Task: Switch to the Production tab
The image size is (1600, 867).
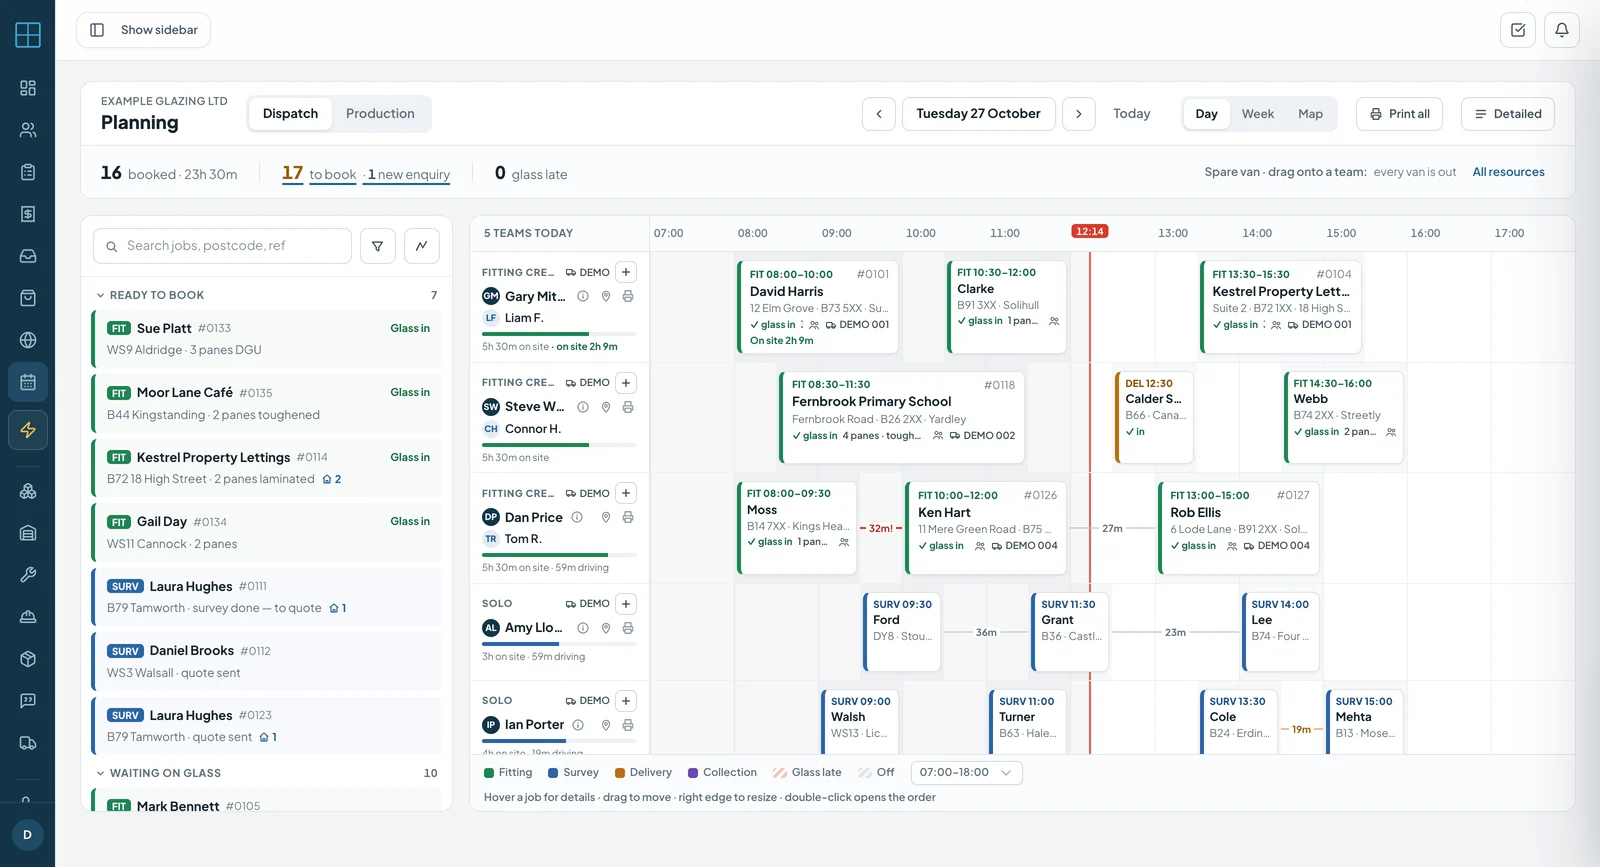Action: point(380,114)
